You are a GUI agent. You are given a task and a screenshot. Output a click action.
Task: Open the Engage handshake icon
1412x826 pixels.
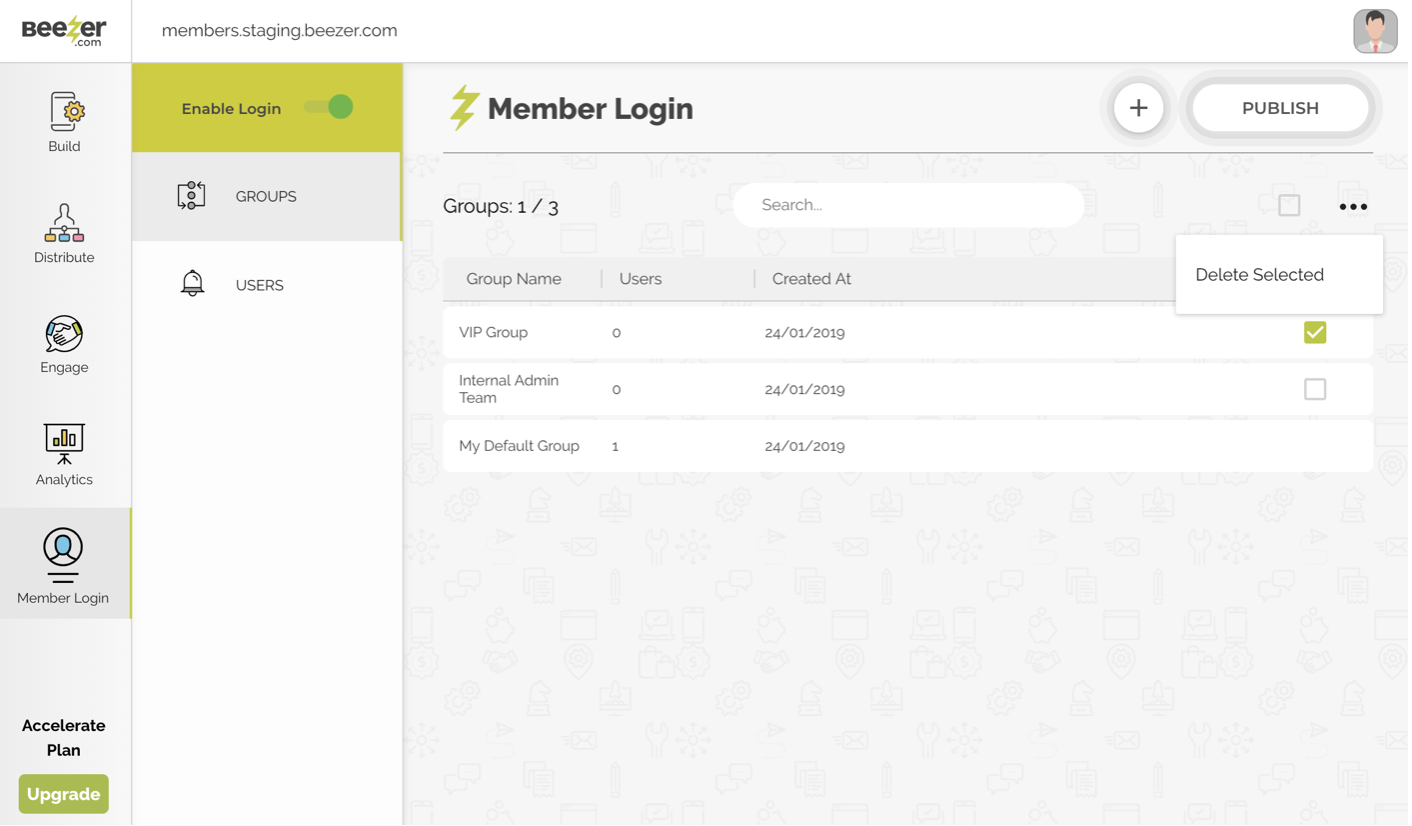64,335
